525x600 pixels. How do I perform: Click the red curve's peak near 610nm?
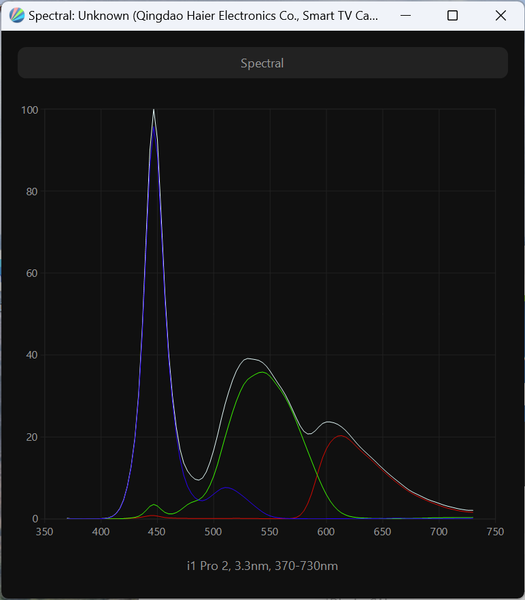click(341, 436)
